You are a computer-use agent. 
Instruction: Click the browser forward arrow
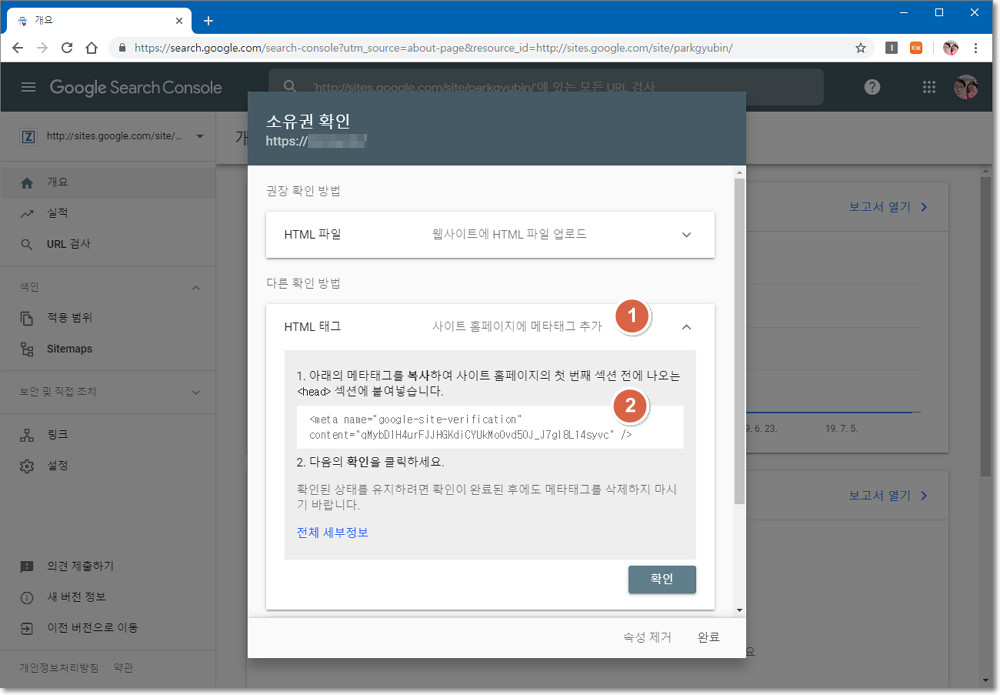(42, 48)
